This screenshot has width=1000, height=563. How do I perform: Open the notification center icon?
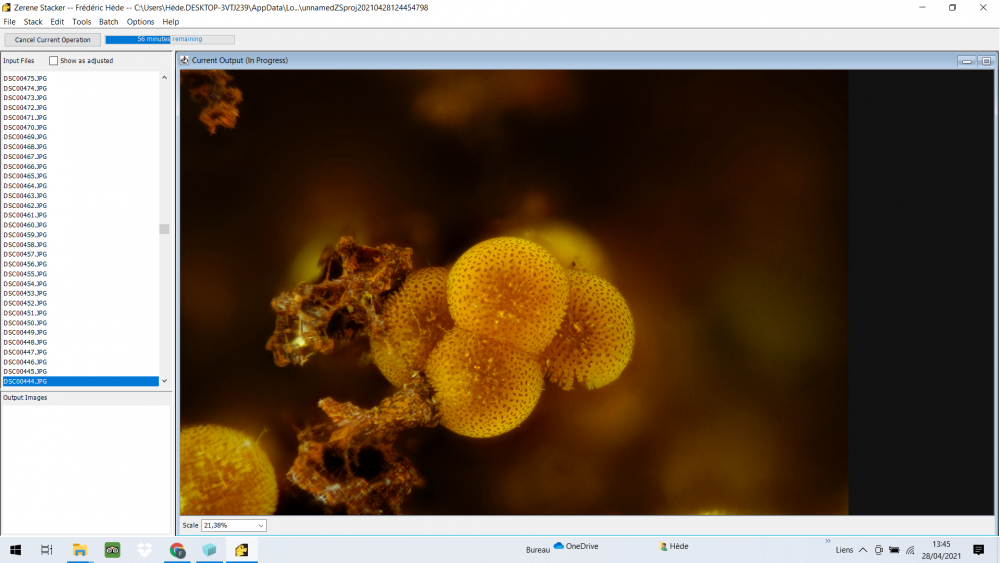(x=978, y=549)
